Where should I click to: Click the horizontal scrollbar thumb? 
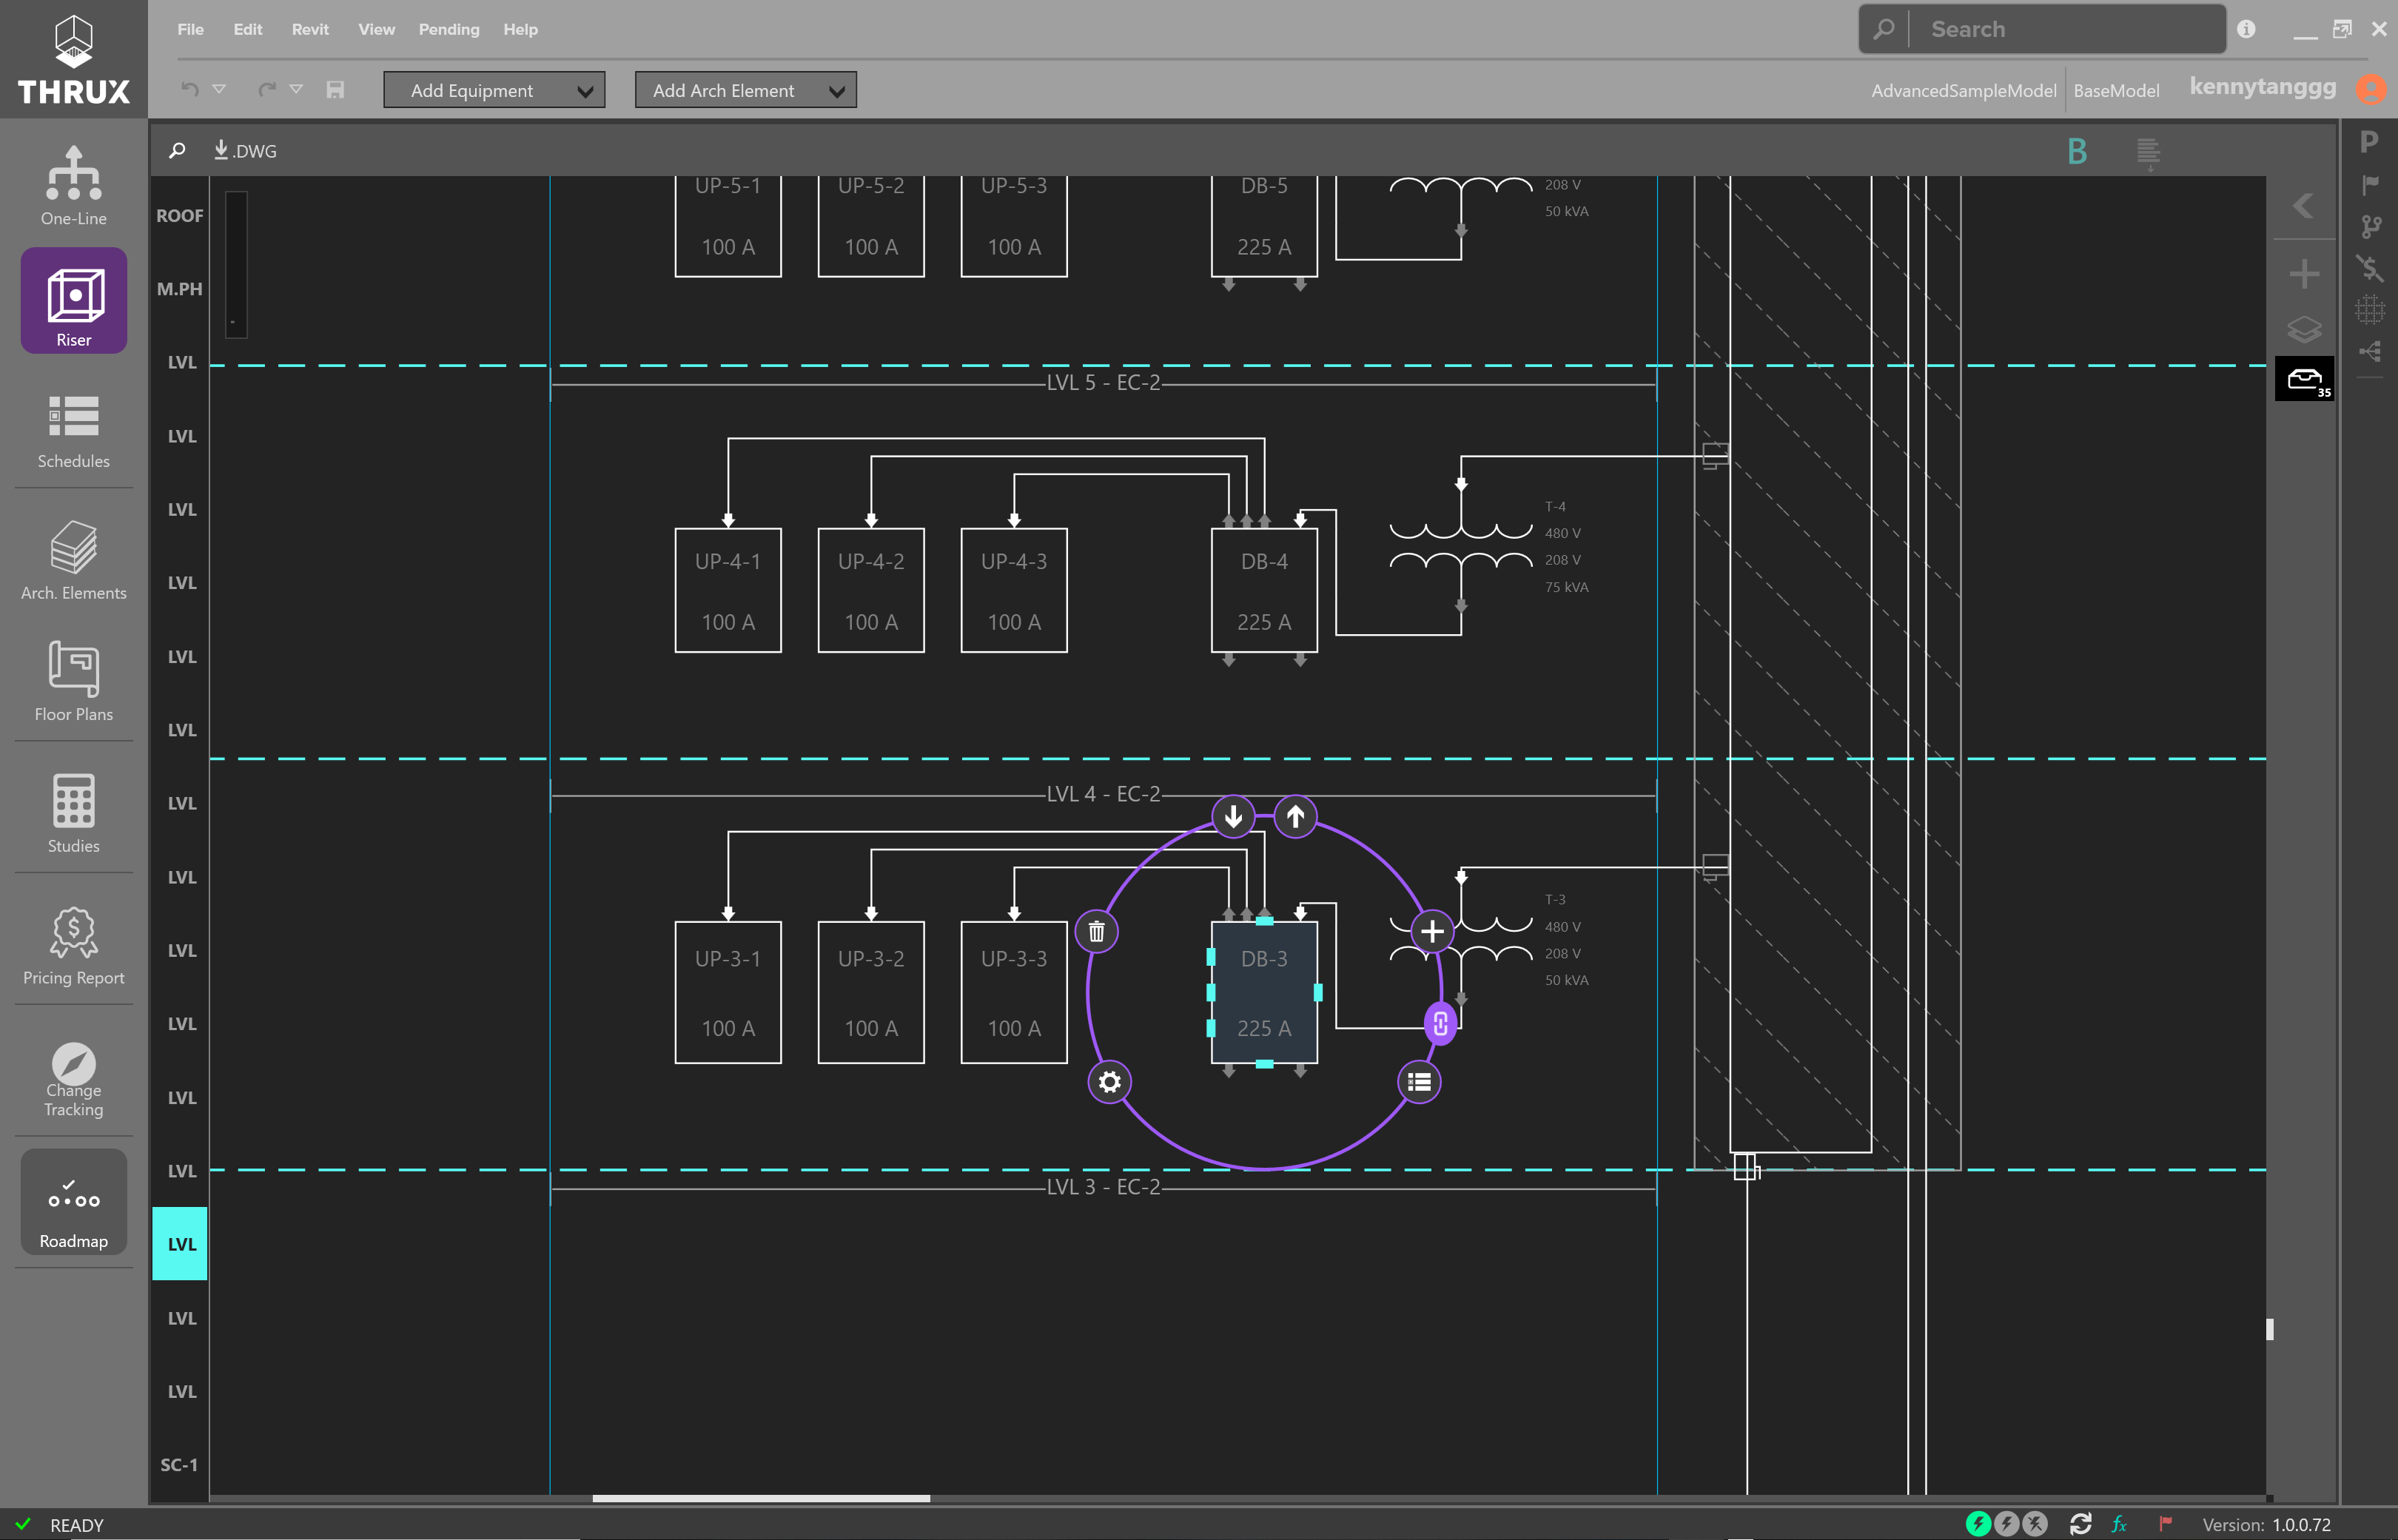point(761,1499)
